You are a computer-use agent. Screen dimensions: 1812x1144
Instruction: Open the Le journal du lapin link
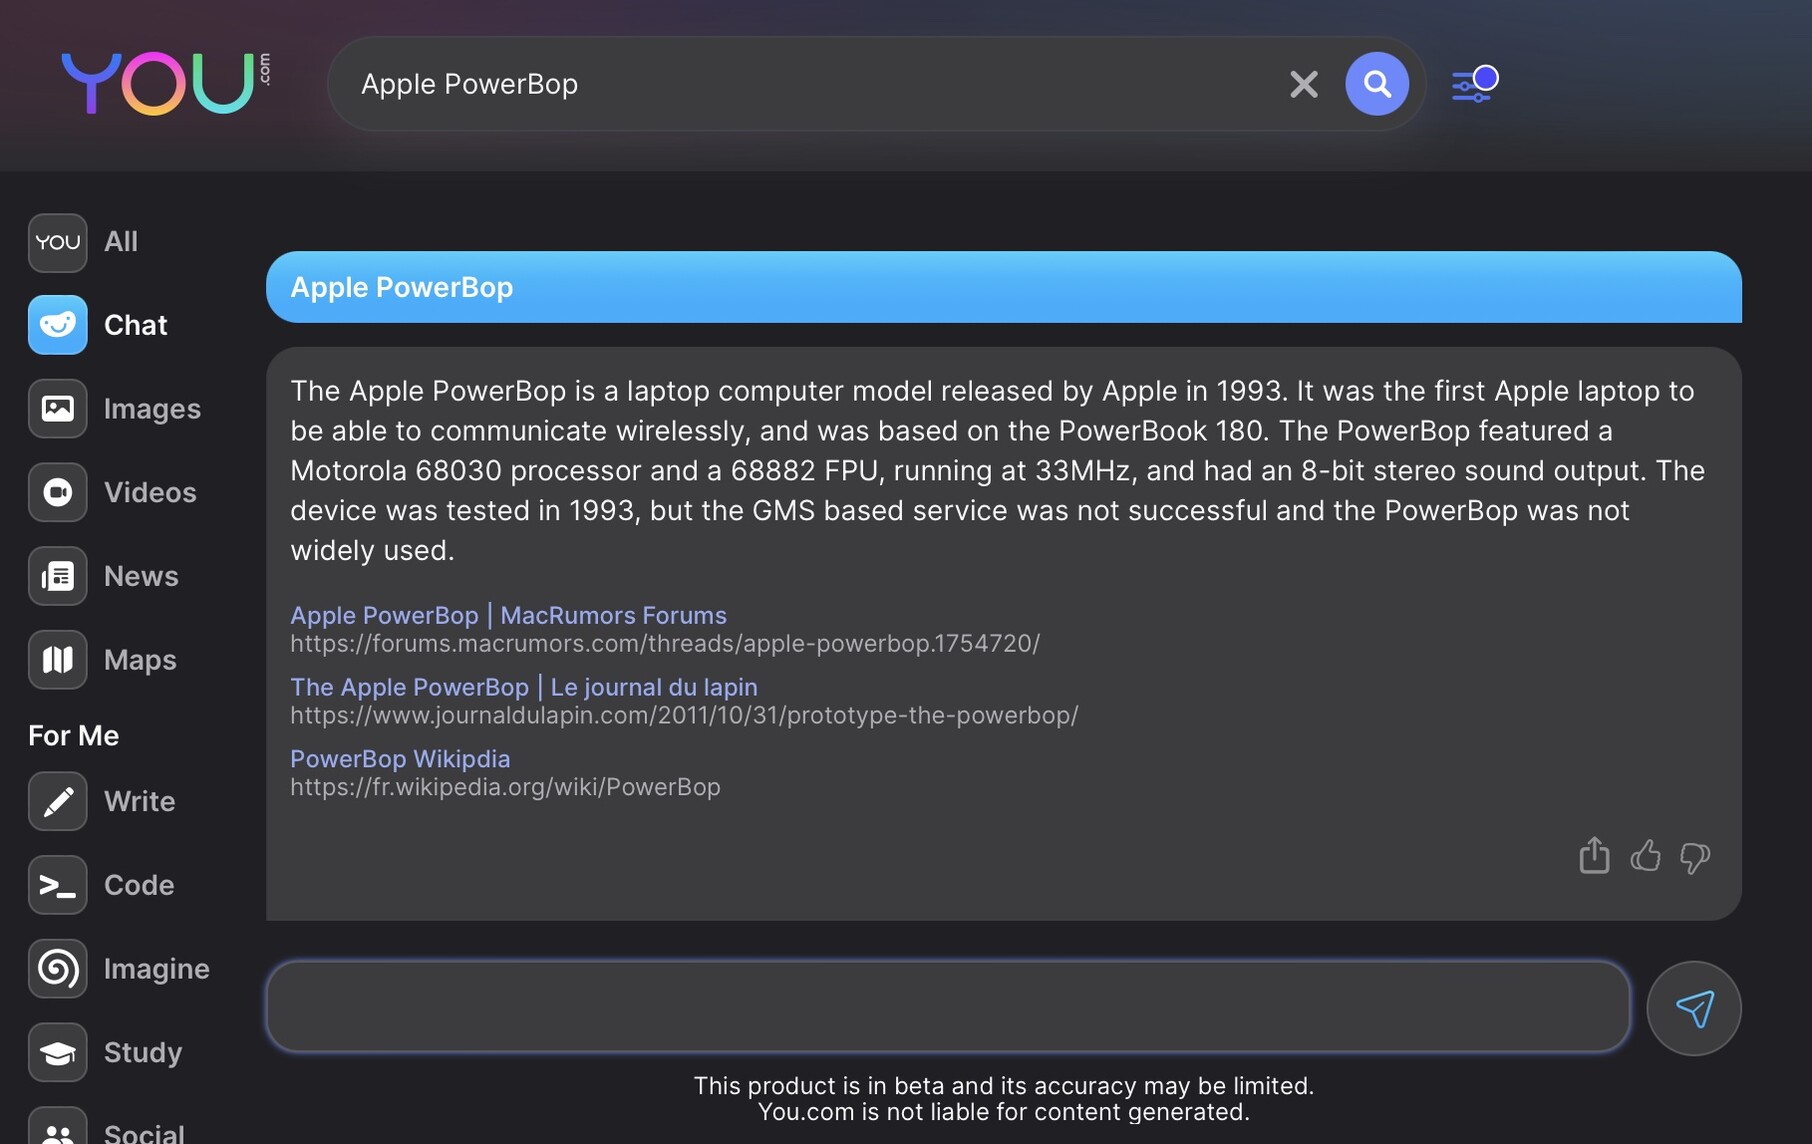pyautogui.click(x=523, y=687)
